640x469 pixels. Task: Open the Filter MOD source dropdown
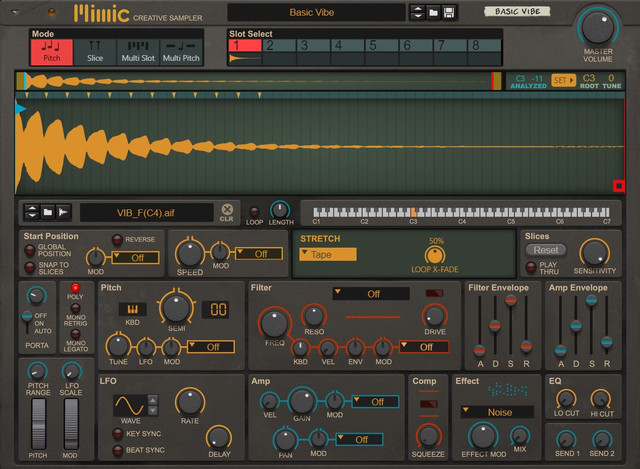point(424,347)
